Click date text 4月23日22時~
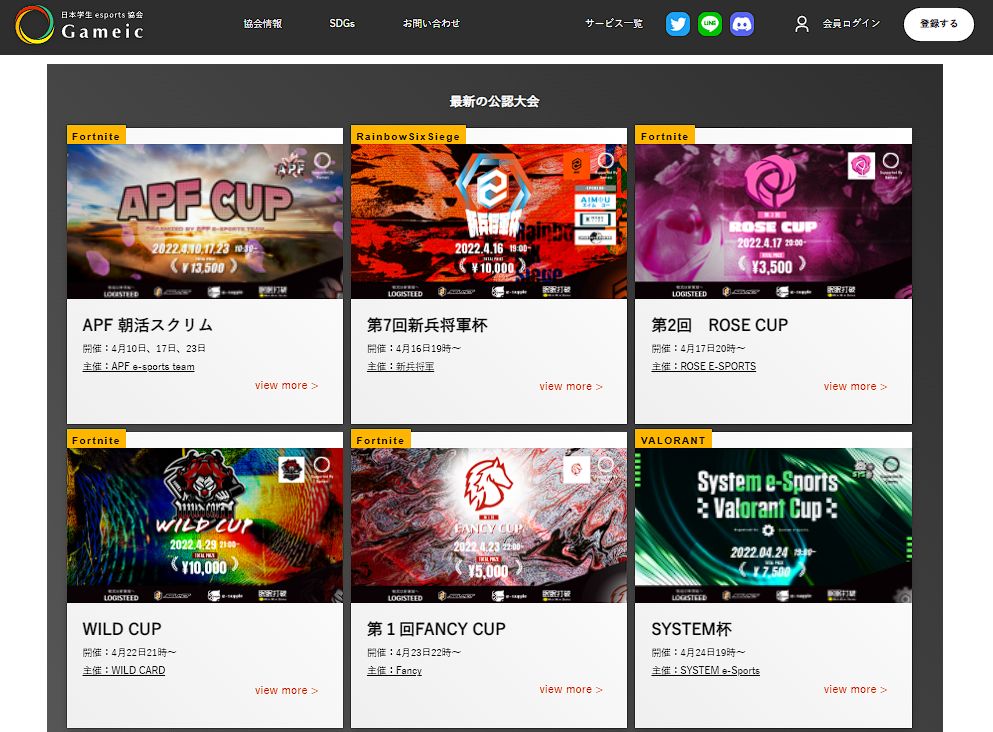Image resolution: width=993 pixels, height=732 pixels. pyautogui.click(x=429, y=652)
